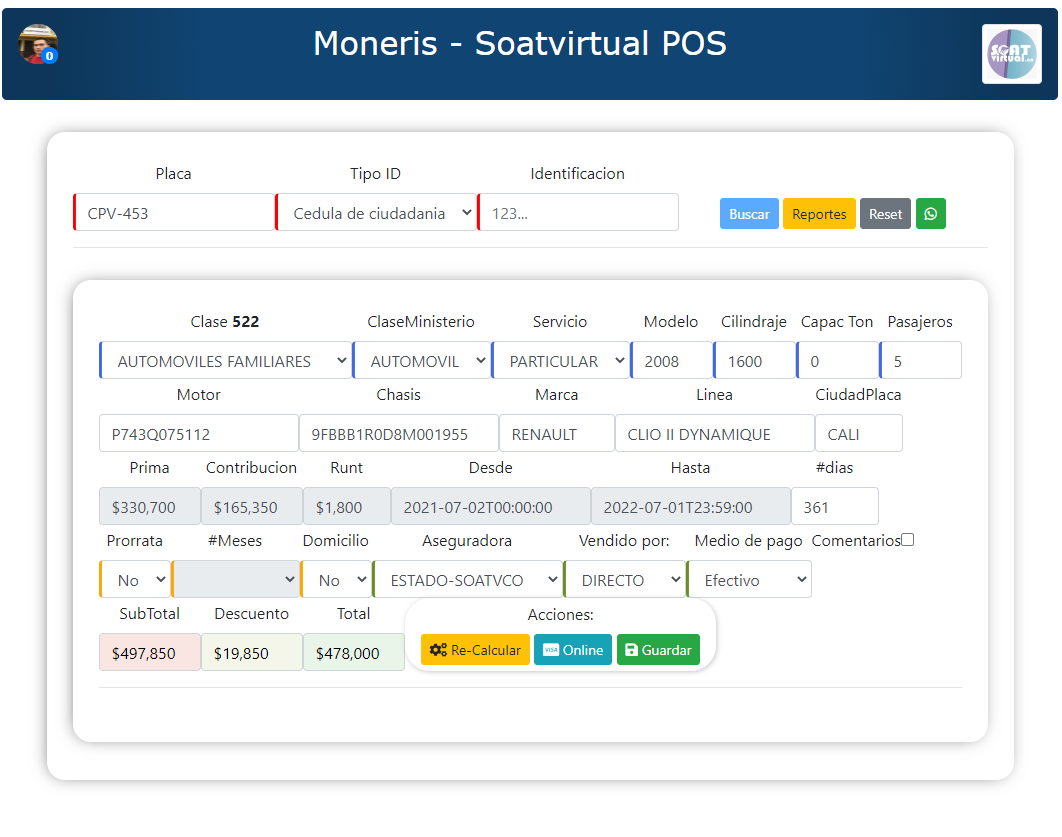Click the Modelo field showing 2008

pyautogui.click(x=672, y=360)
